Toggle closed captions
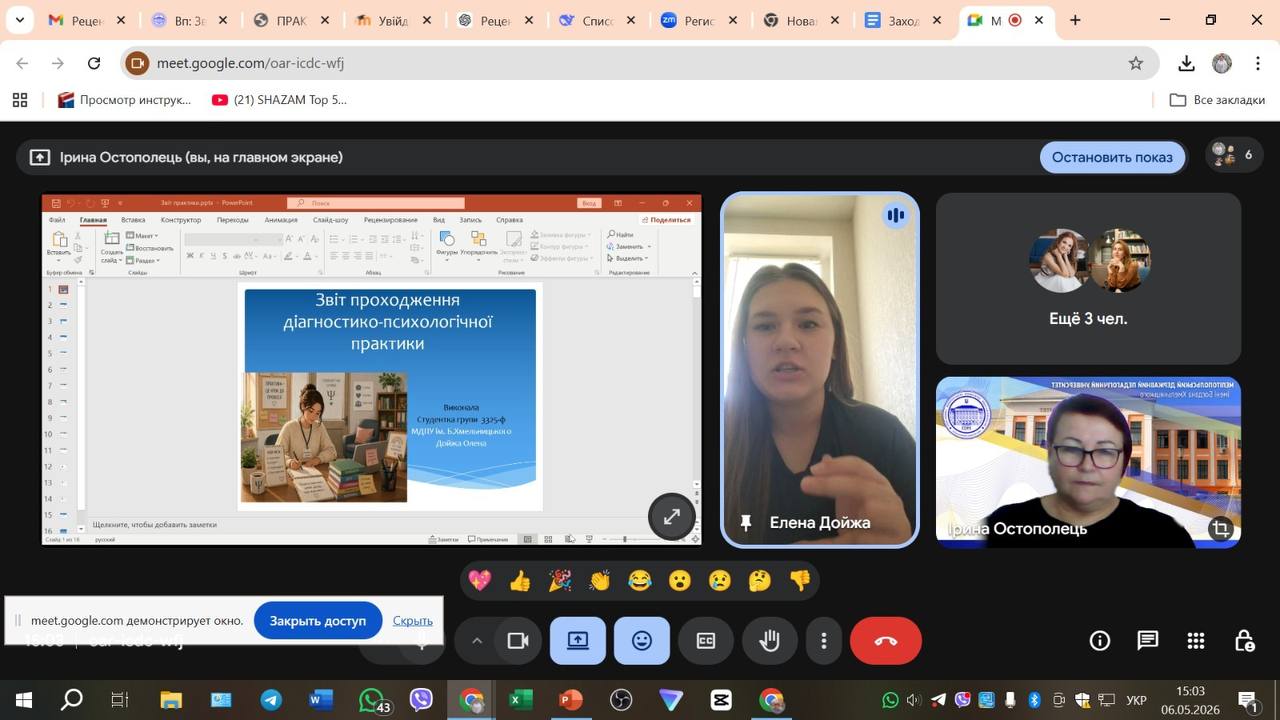 click(706, 641)
